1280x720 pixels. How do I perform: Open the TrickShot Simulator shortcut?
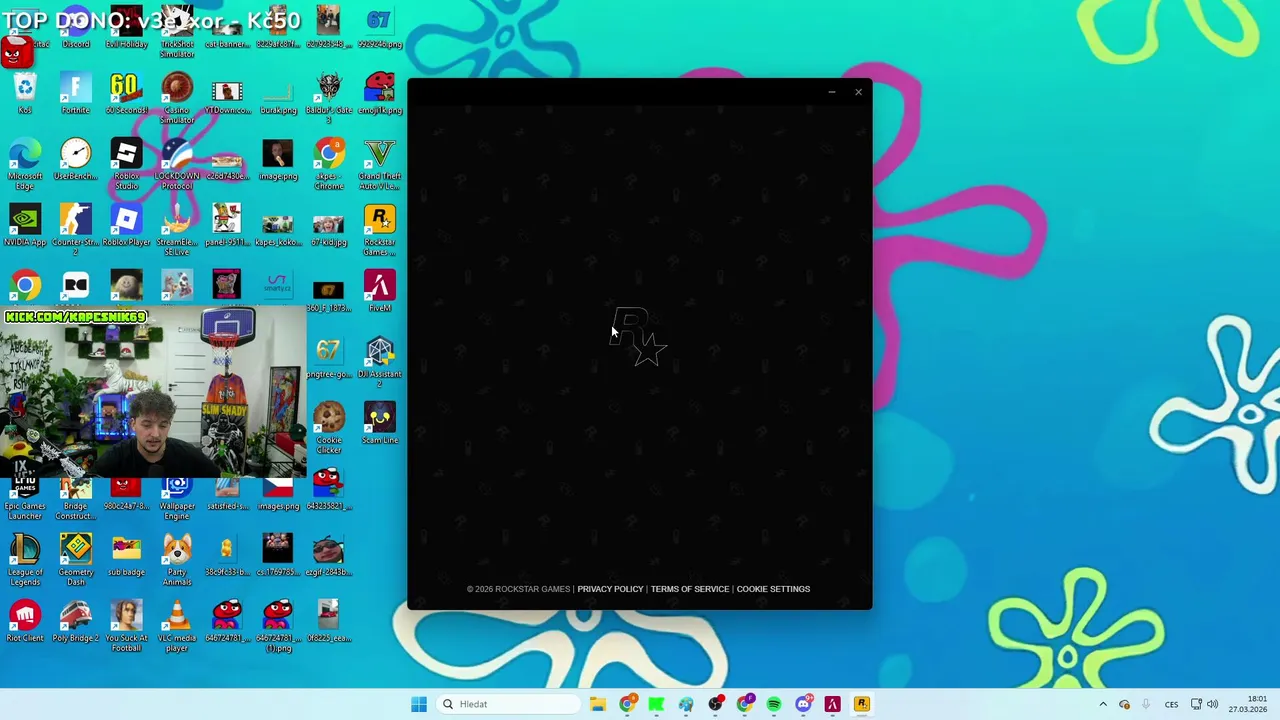pos(177,32)
